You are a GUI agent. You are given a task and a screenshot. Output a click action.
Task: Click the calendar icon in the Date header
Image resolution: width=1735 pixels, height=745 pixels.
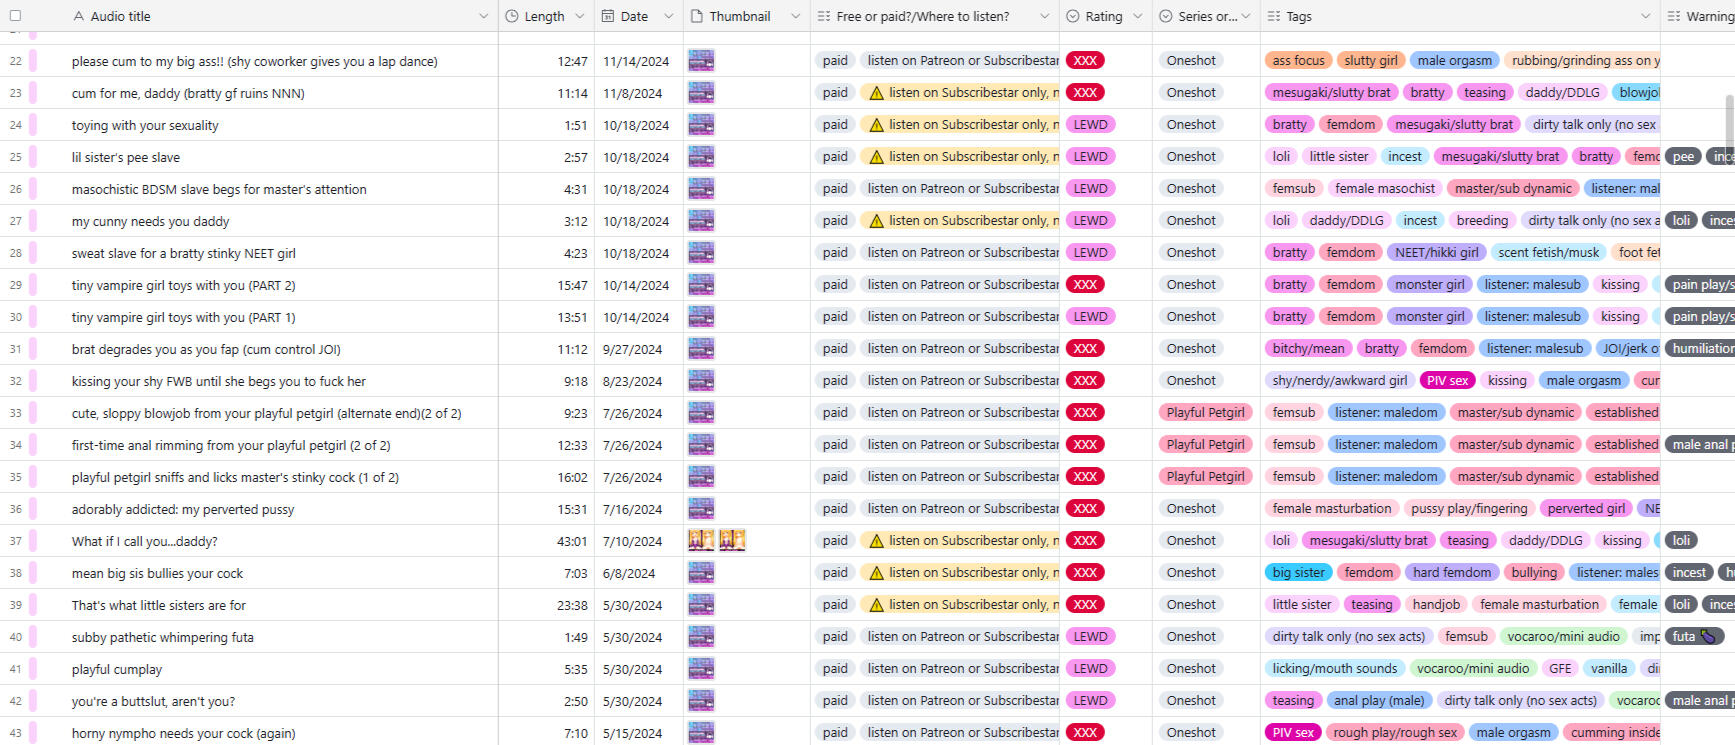coord(608,16)
